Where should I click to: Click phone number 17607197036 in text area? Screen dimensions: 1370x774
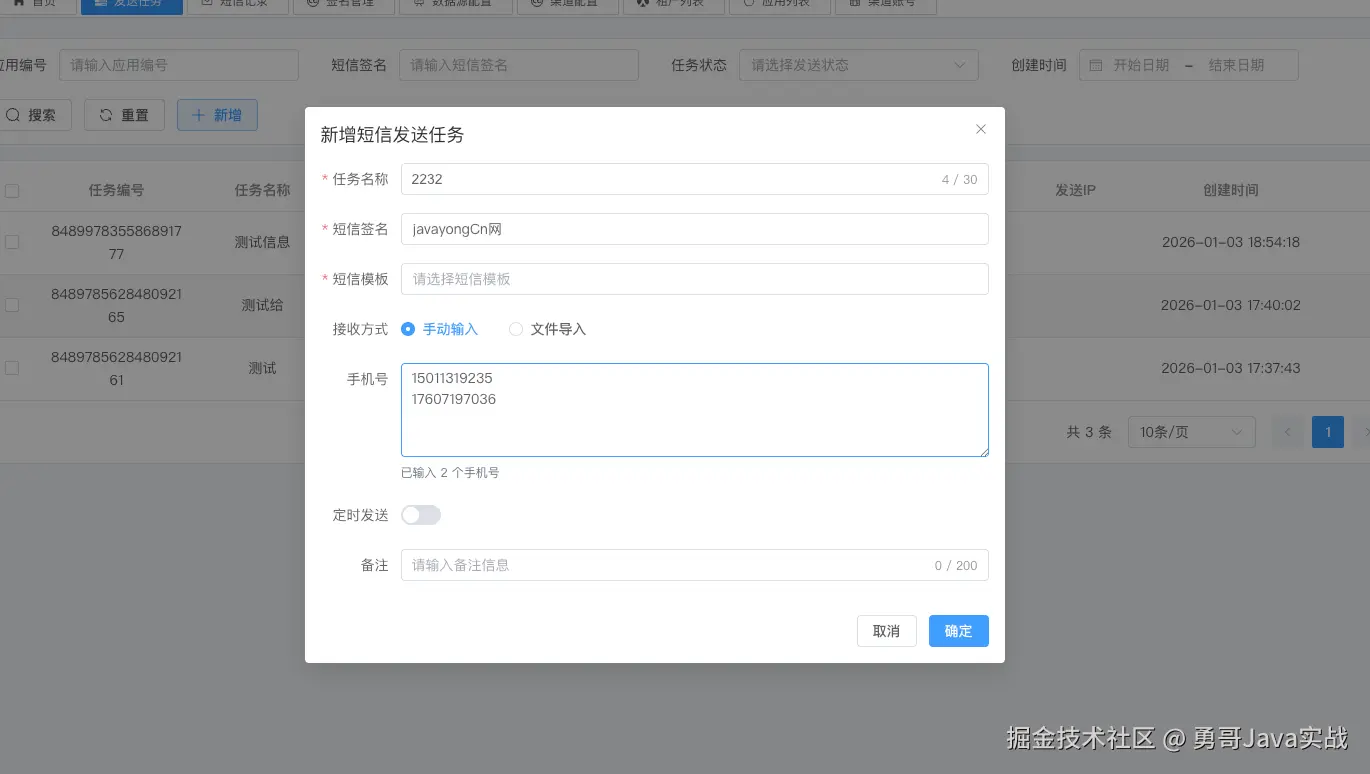click(x=454, y=399)
